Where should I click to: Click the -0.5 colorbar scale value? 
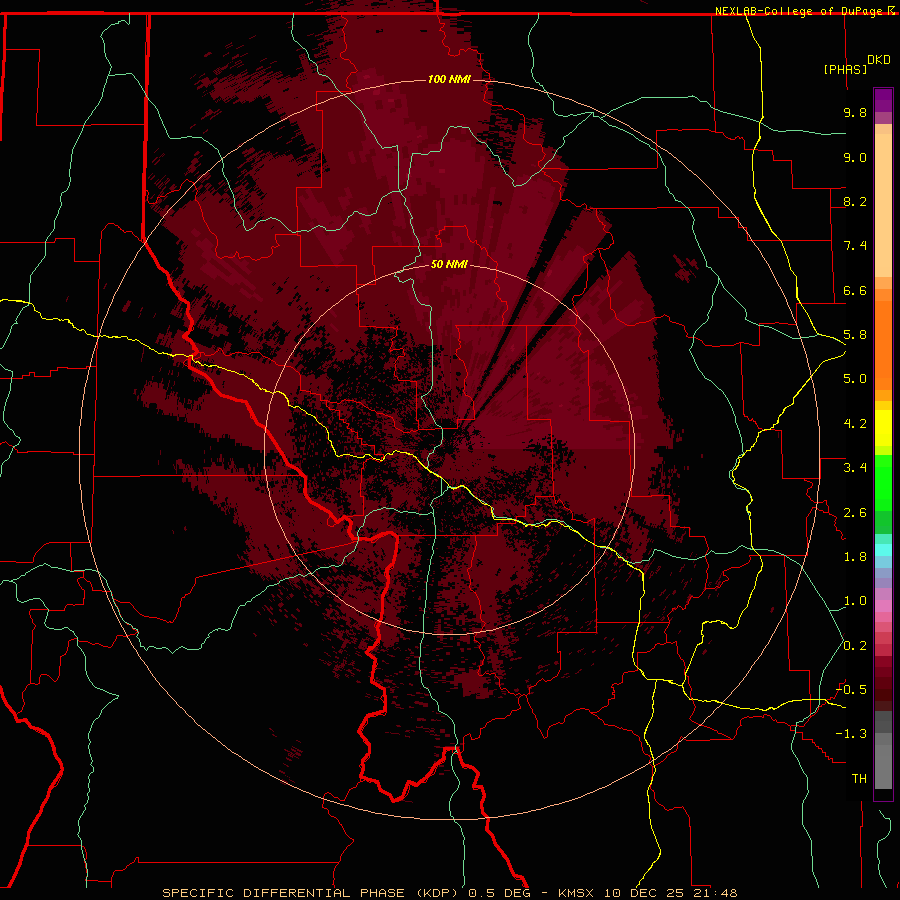click(x=851, y=690)
